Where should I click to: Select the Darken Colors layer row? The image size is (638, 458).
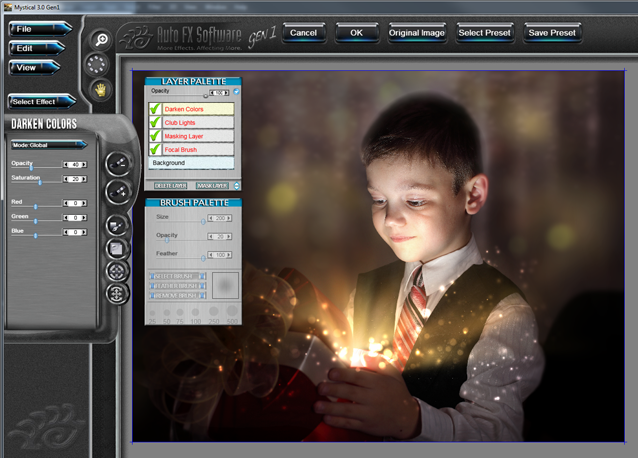(198, 109)
